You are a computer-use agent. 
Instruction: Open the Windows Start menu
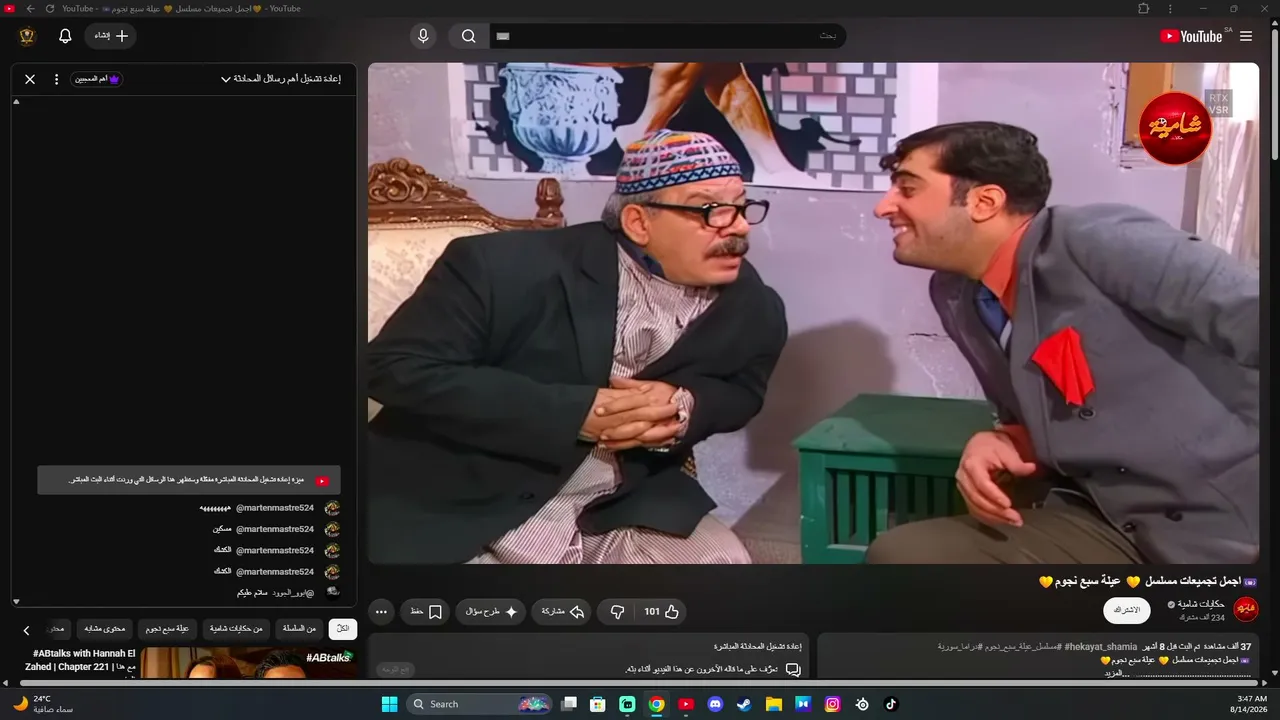[x=389, y=704]
